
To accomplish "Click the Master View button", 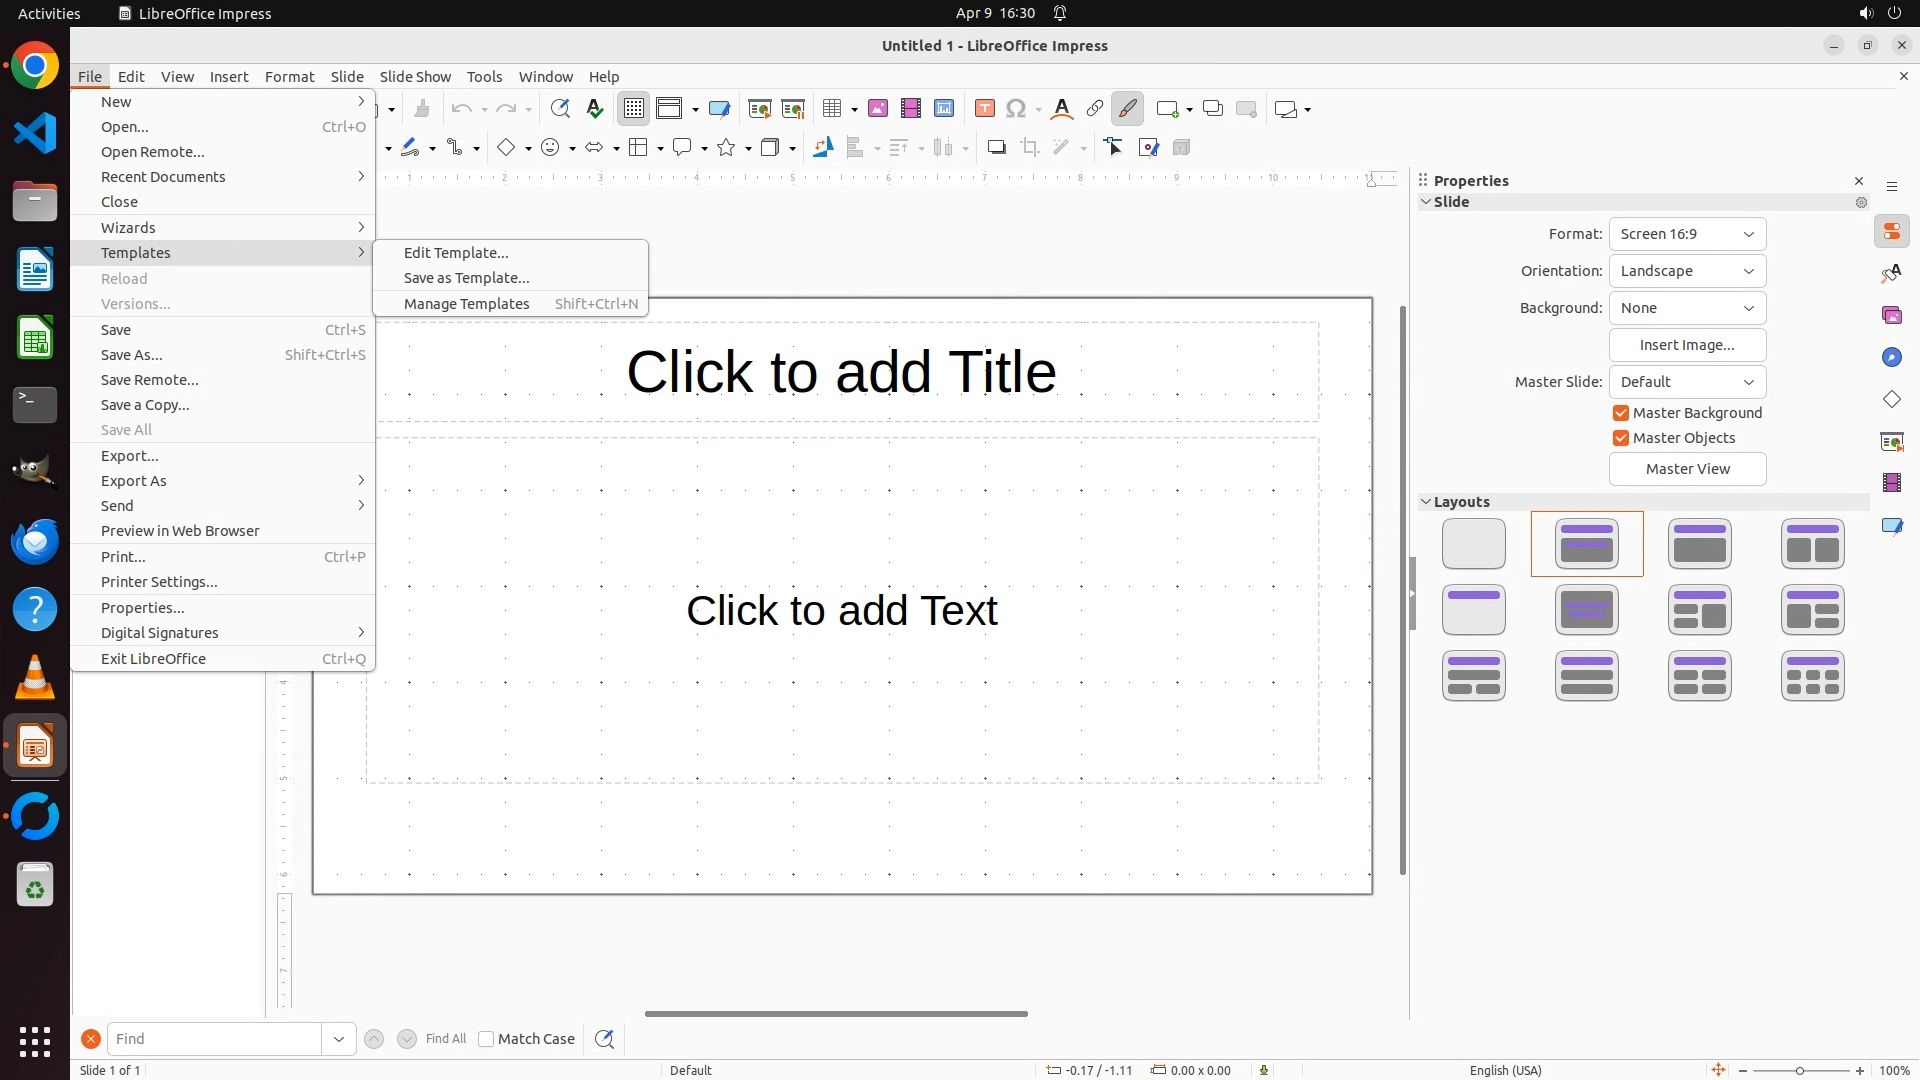I will click(1687, 469).
